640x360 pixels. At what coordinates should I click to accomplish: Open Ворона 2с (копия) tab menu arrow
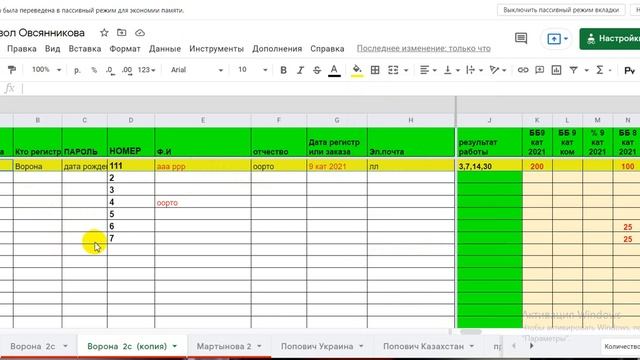[x=175, y=346]
